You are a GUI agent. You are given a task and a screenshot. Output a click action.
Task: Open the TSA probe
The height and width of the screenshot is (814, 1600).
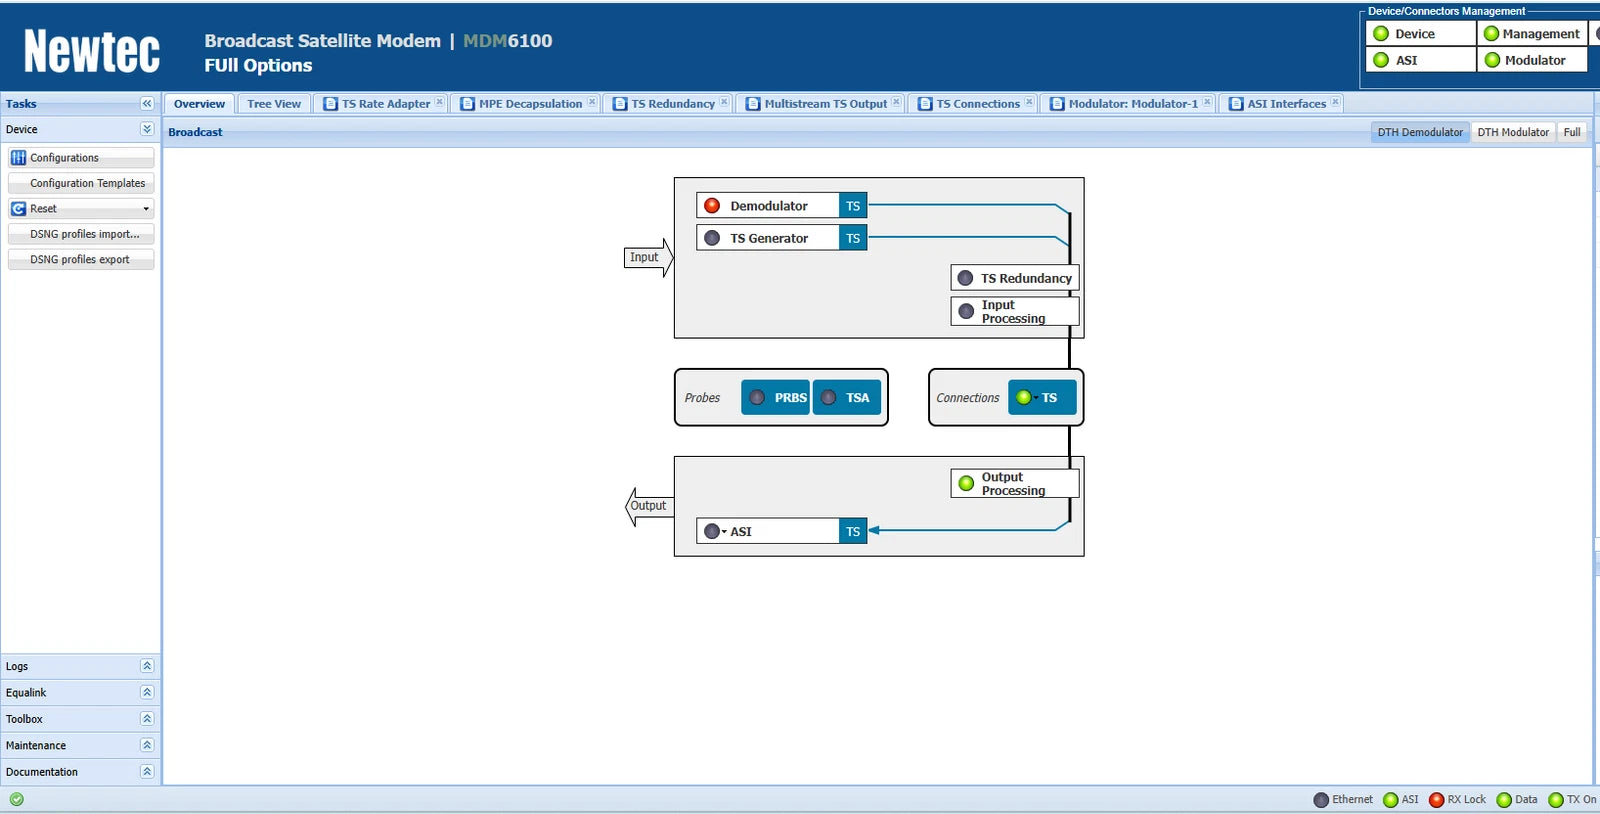tap(847, 397)
